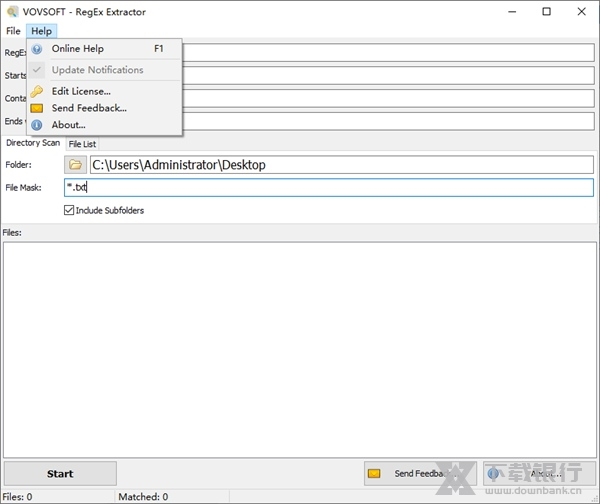The width and height of the screenshot is (600, 504).
Task: Select the Directory Scan tab
Action: (x=32, y=144)
